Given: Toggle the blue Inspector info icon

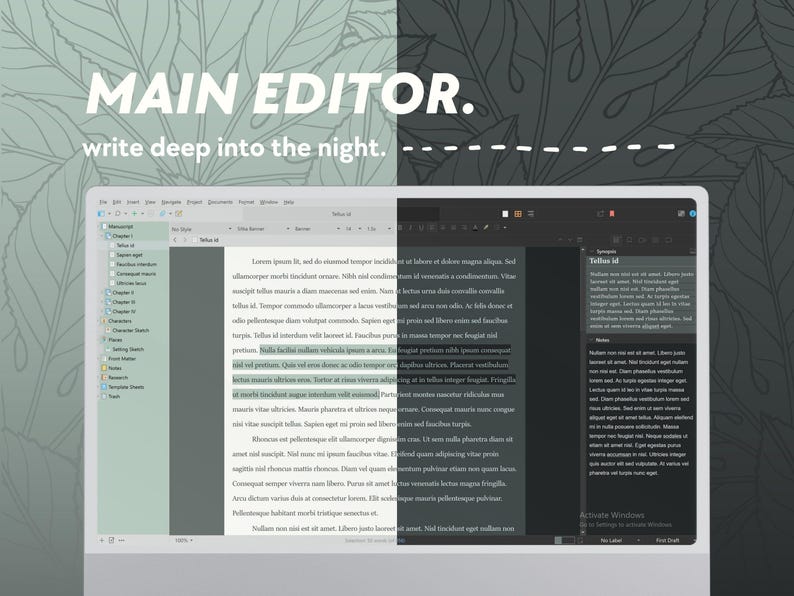Looking at the screenshot, I should (x=693, y=214).
